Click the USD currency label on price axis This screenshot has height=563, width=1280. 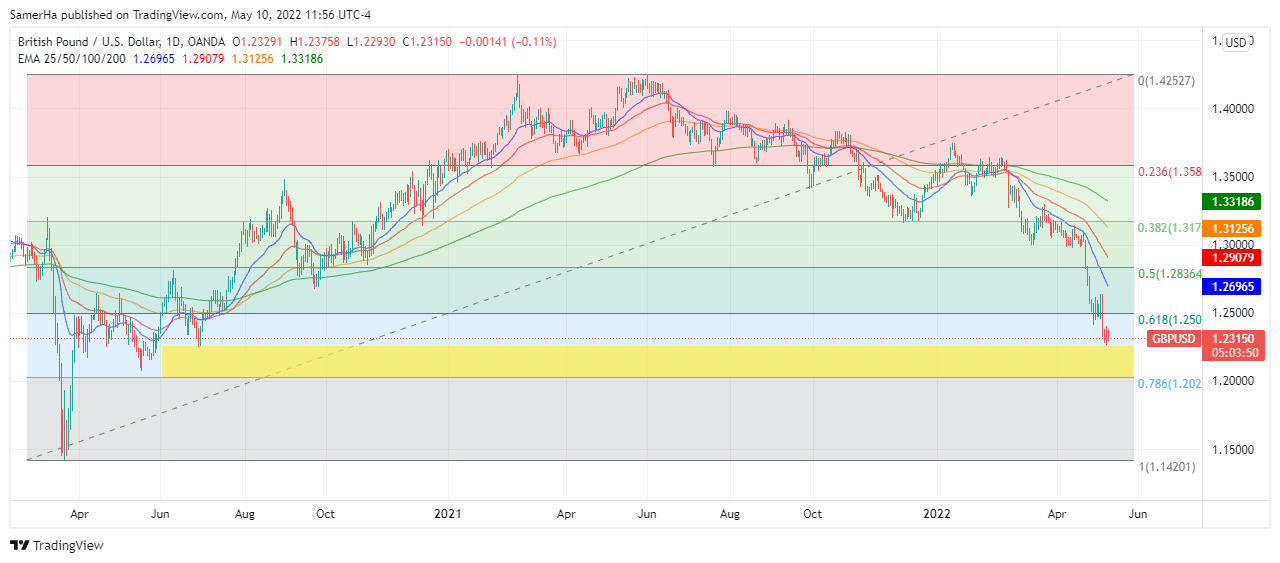point(1236,42)
